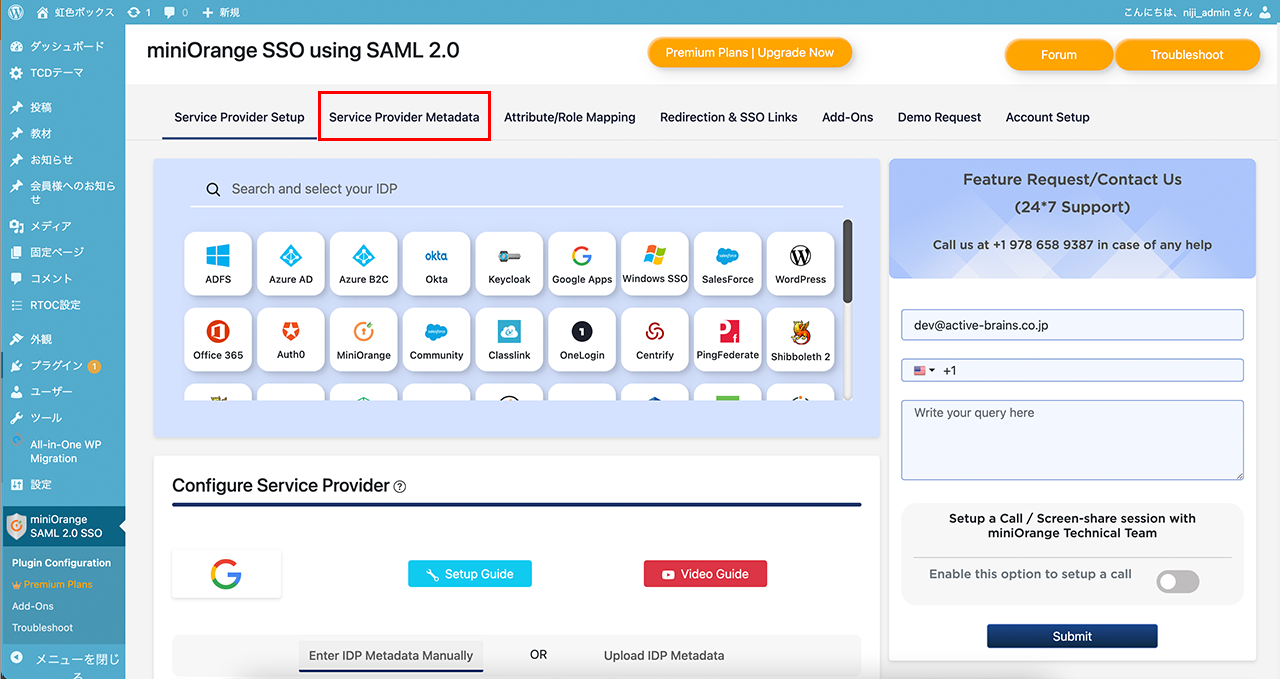This screenshot has height=679, width=1280.
Task: Click the Configure Service Provider help icon
Action: point(400,487)
